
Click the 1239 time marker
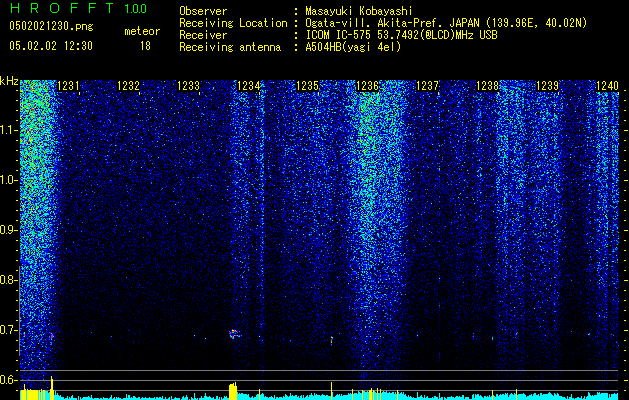(x=548, y=86)
